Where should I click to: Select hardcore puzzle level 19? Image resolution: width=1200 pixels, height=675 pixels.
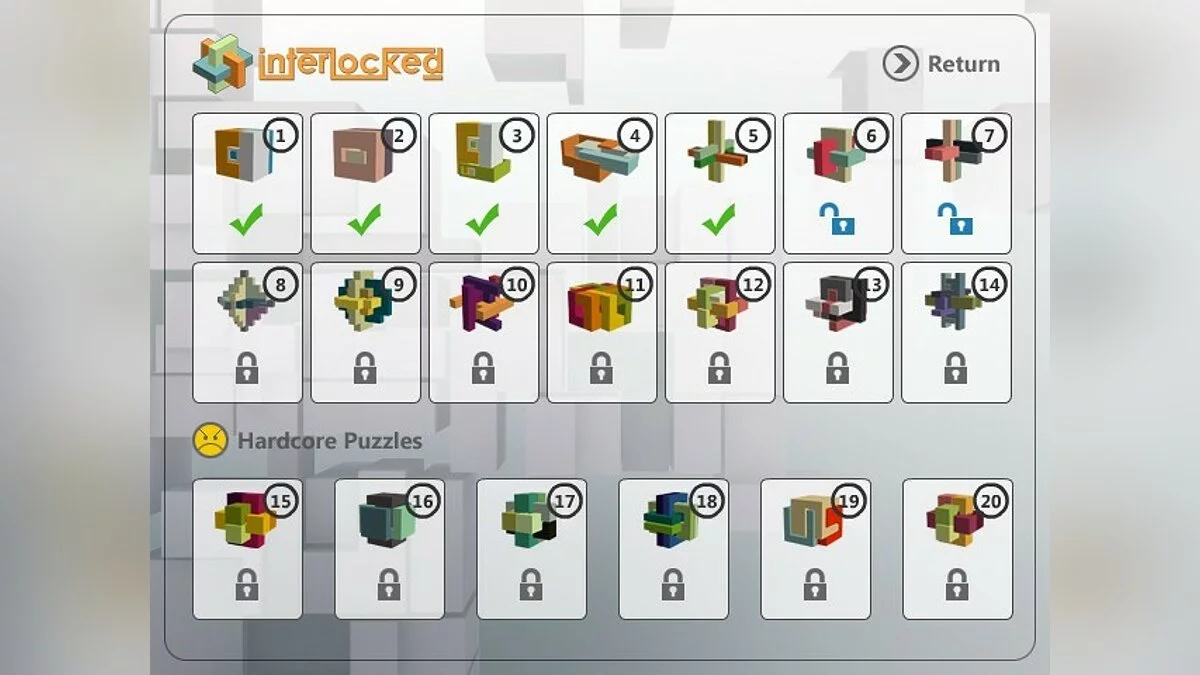pos(816,549)
